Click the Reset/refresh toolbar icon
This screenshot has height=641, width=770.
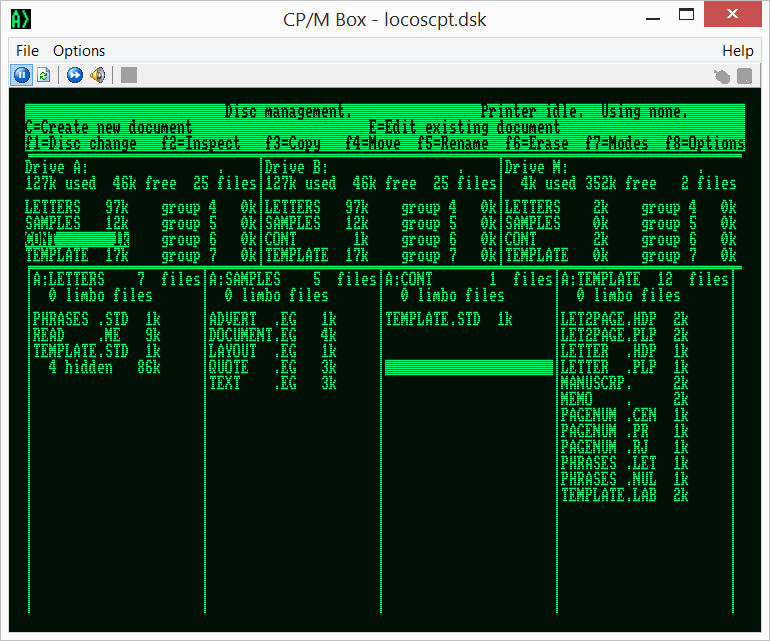tap(44, 75)
